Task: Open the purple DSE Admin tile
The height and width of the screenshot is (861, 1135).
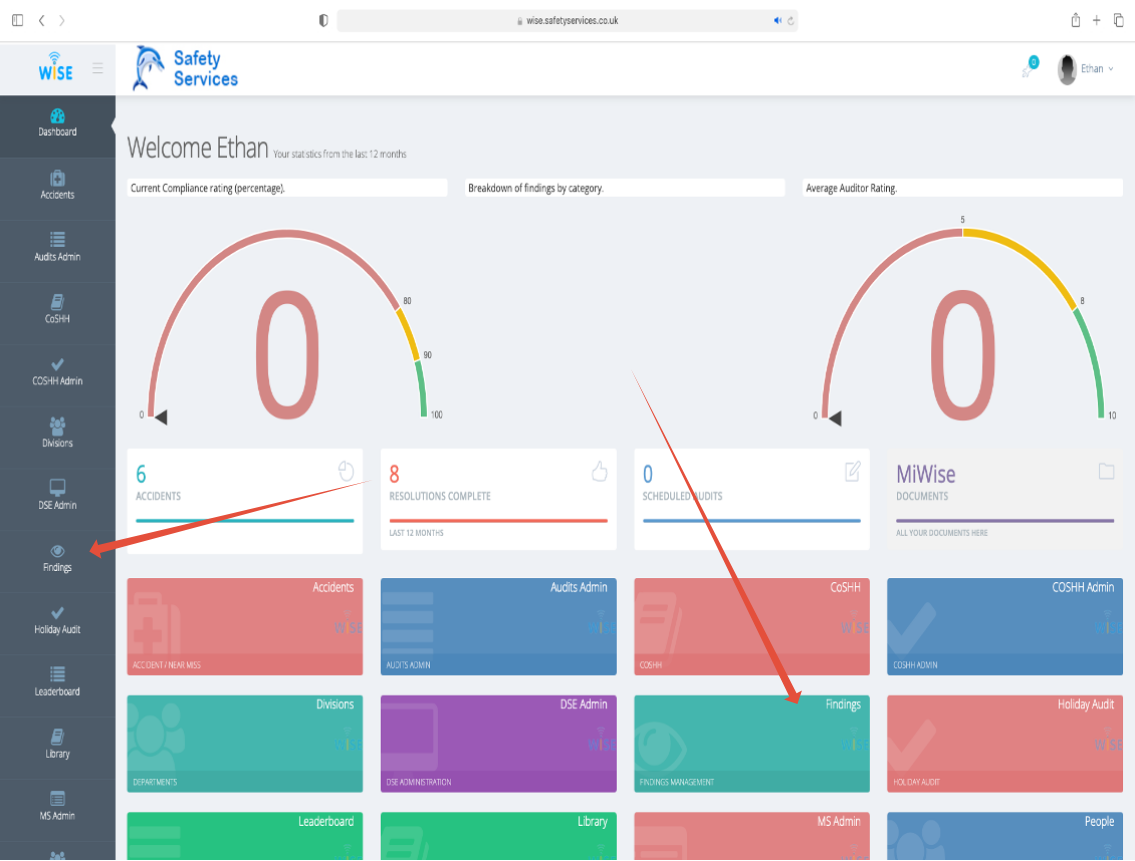Action: coord(499,744)
